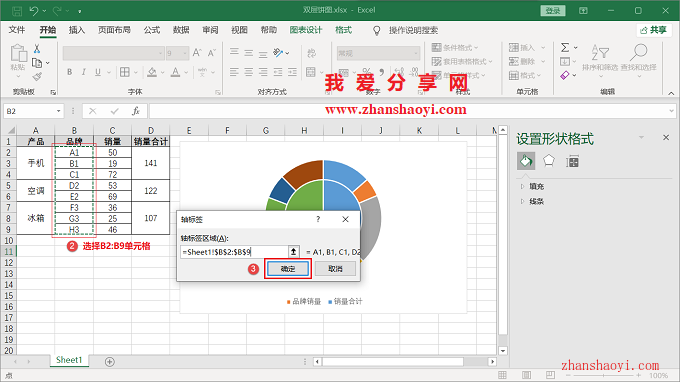Click the Orientation text angle icon
Viewport: 680px width, 382px height.
[278, 53]
